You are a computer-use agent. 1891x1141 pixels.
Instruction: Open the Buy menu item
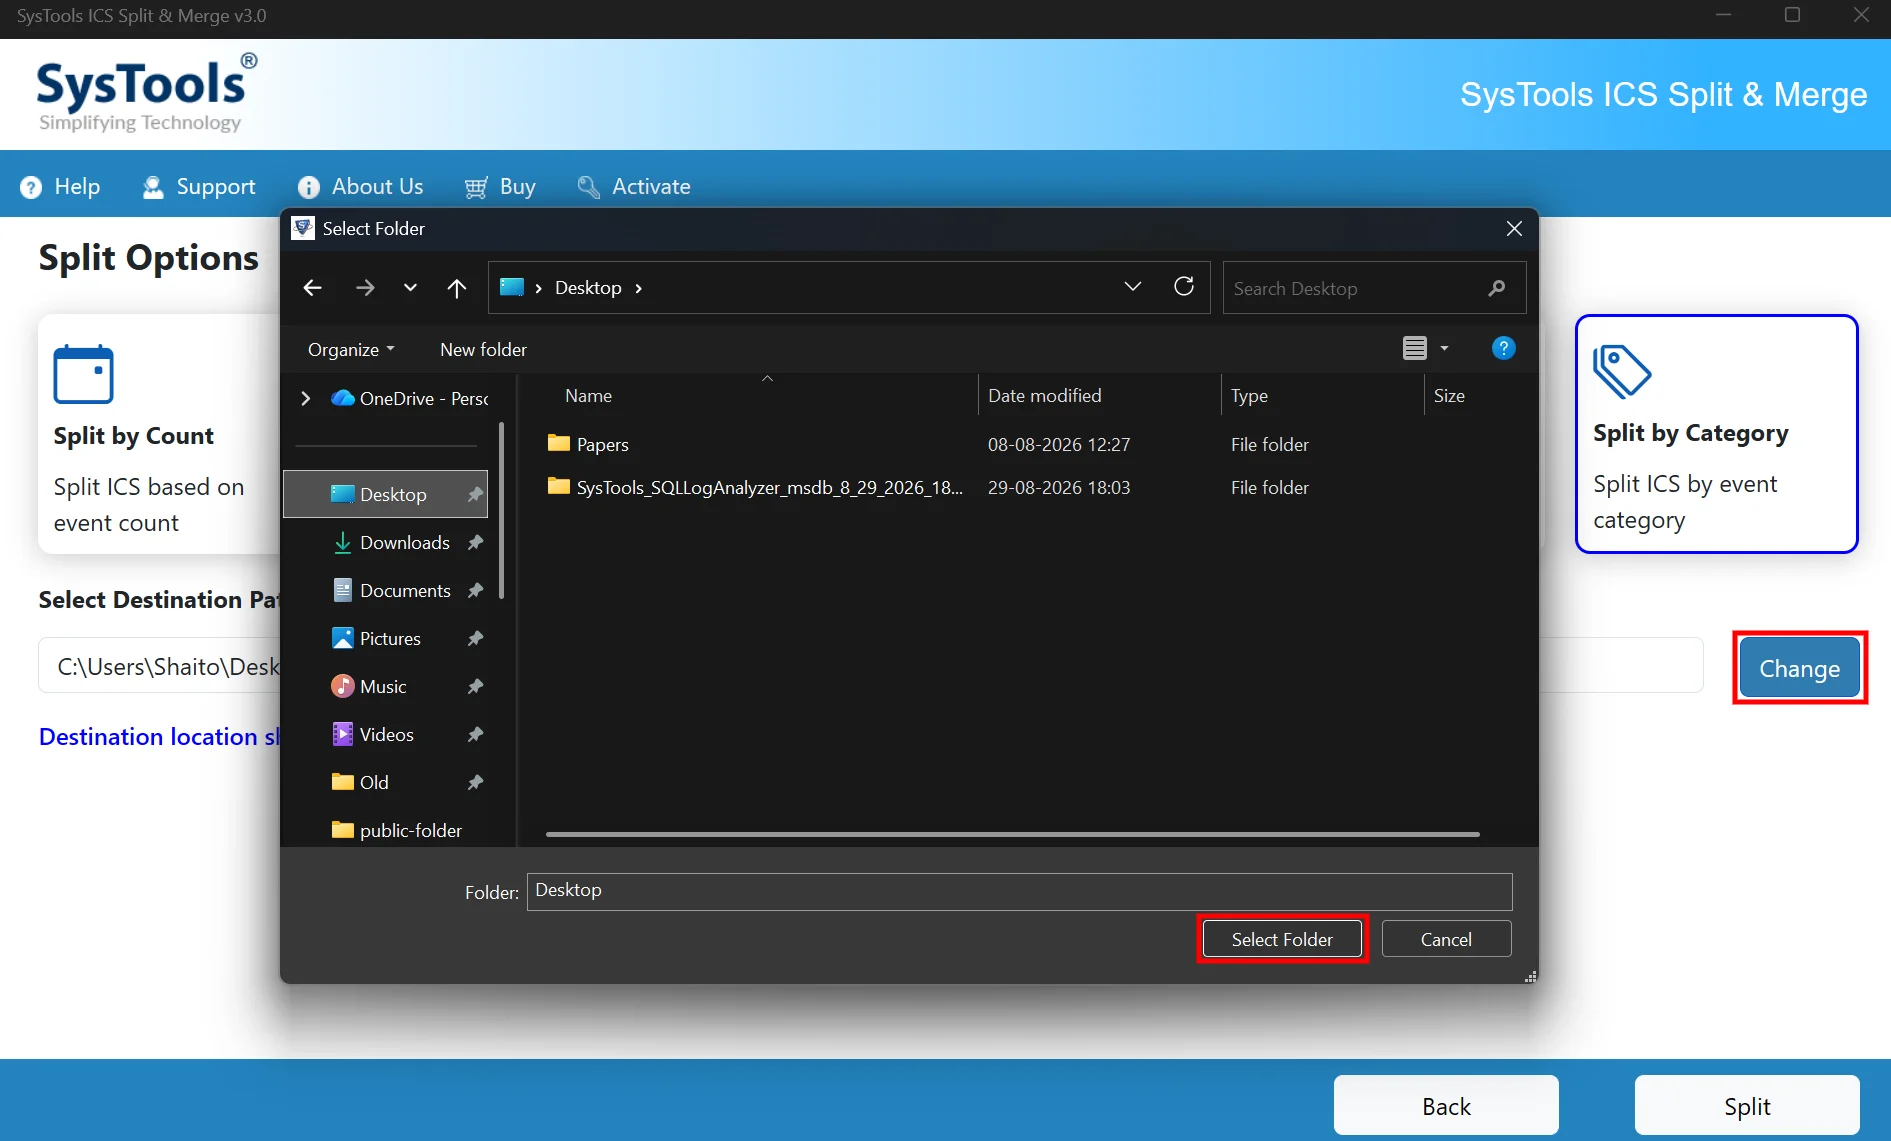[x=500, y=187]
